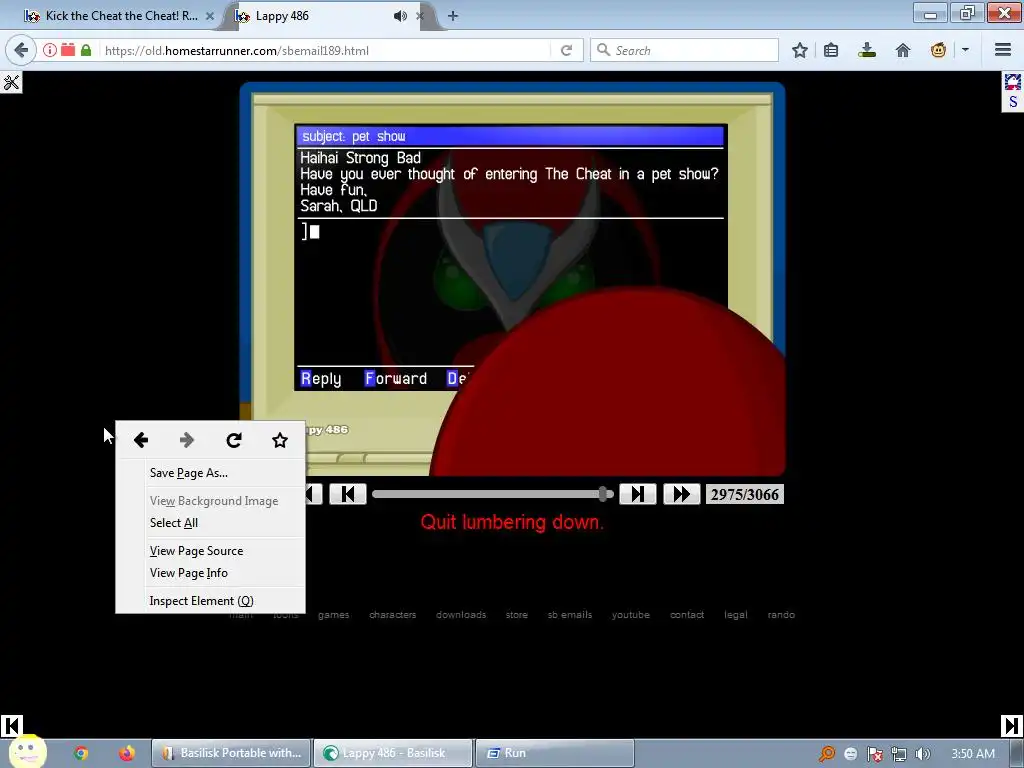
Task: Click the S sidebar icon at right
Action: pos(1013,102)
